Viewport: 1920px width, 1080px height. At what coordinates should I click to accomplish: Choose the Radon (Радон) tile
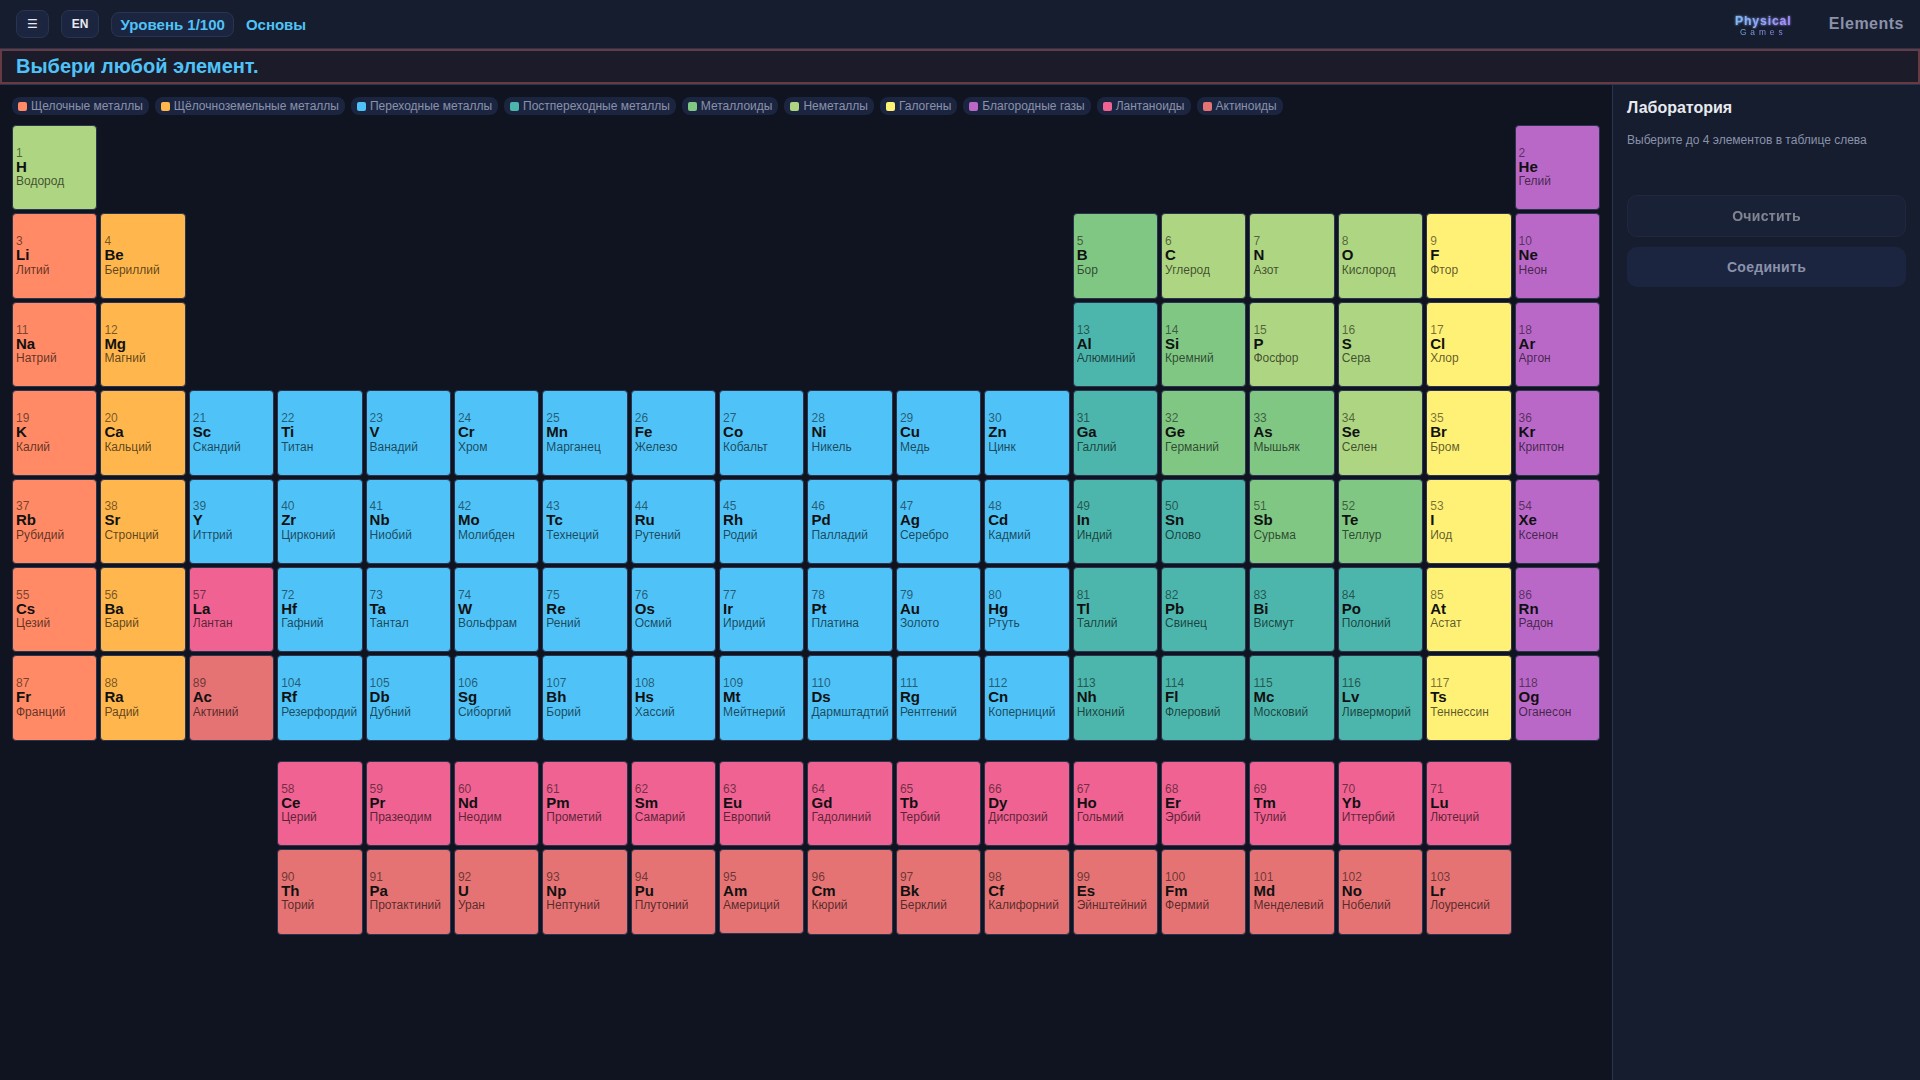(x=1557, y=610)
